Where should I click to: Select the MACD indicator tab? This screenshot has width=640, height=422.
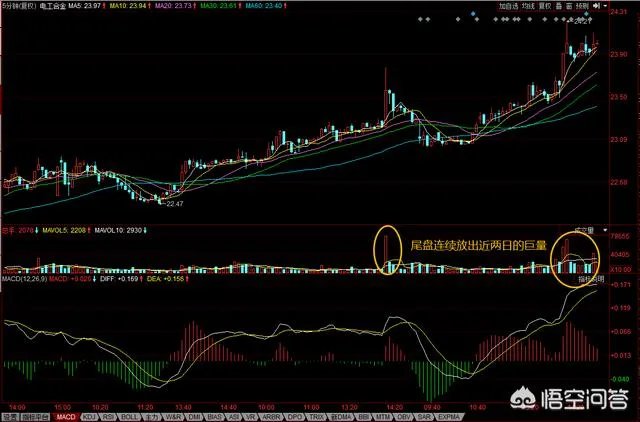(x=65, y=415)
